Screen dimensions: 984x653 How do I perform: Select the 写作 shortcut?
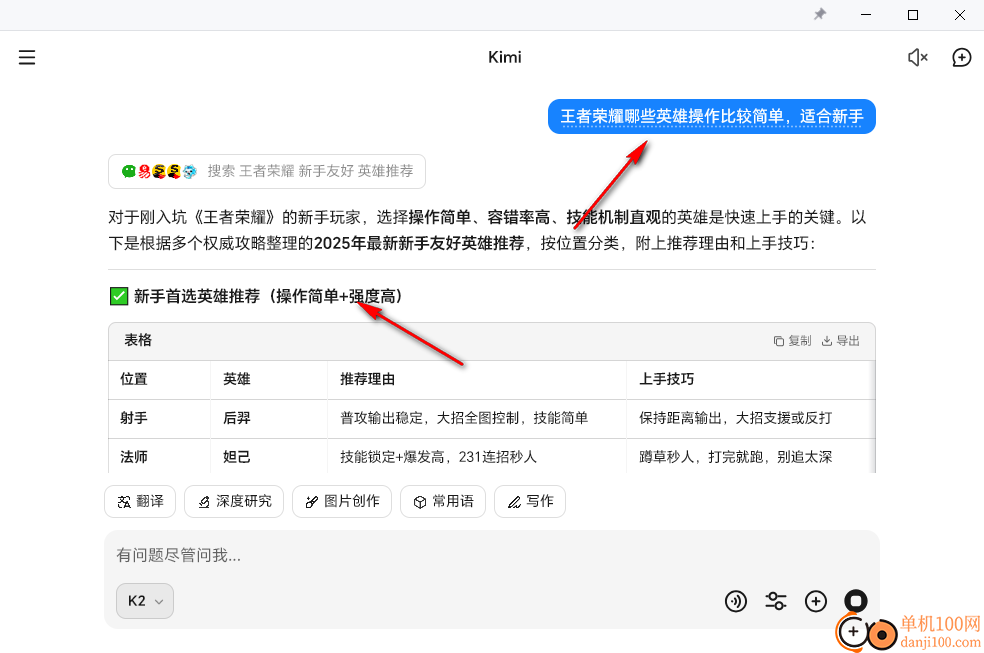530,501
